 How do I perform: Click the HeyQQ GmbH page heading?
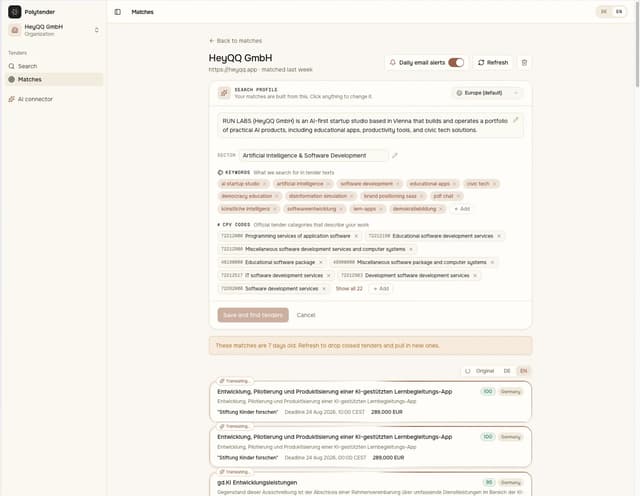[x=240, y=58]
